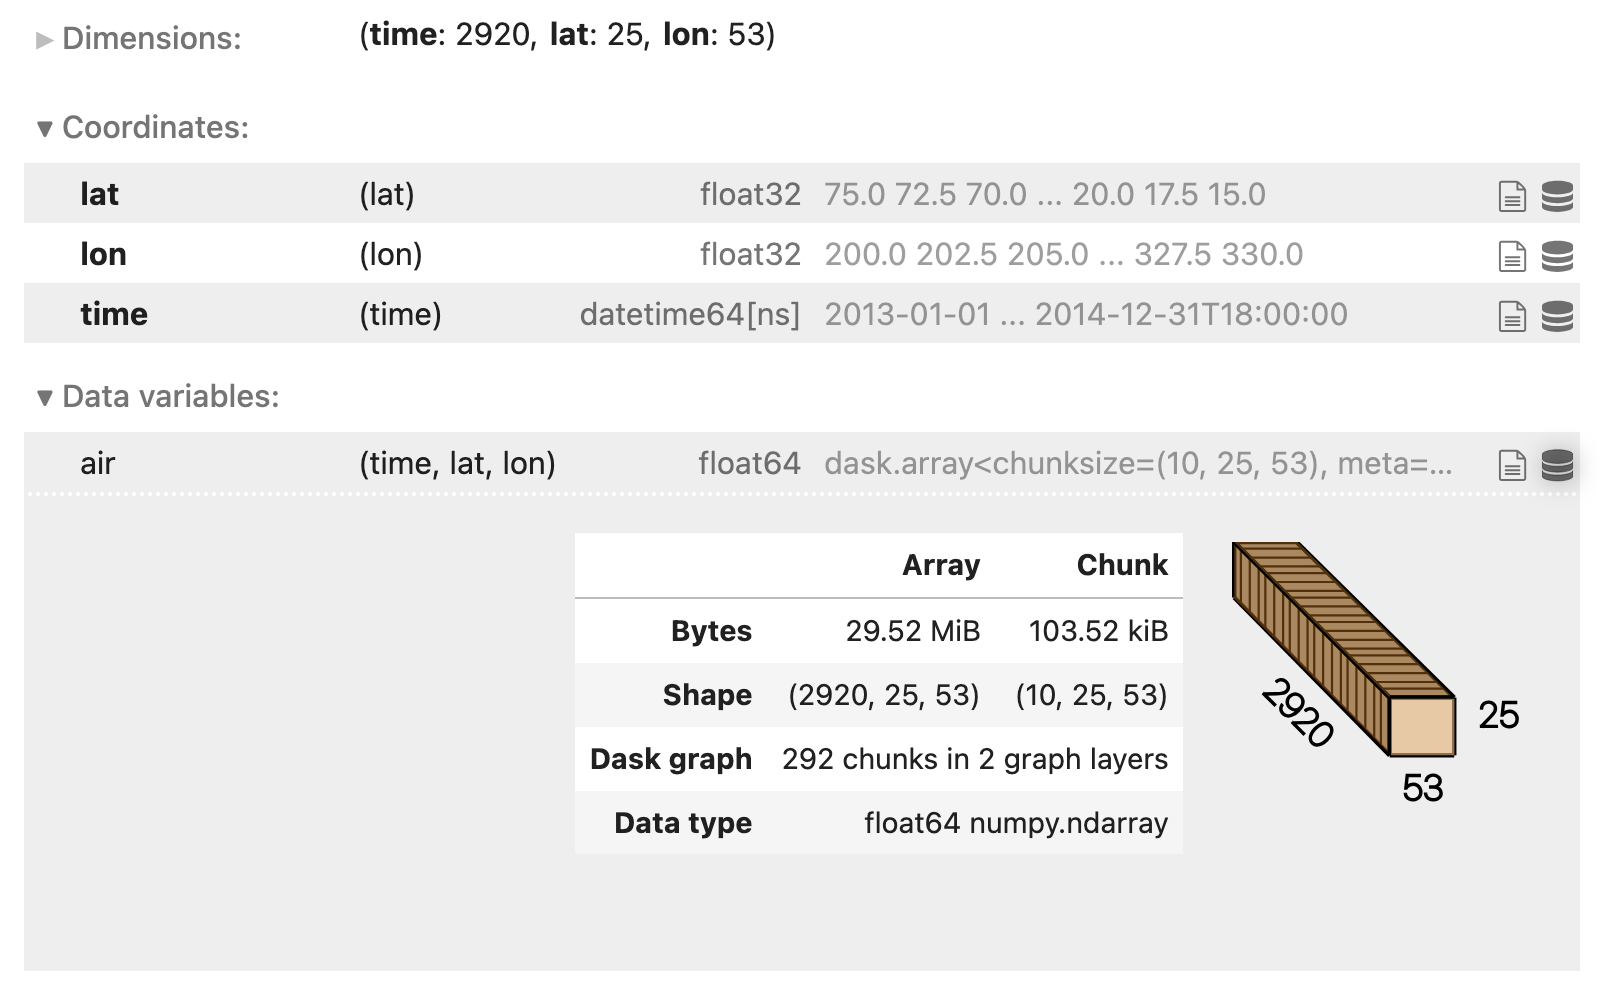Click the Chunk column header

(x=1122, y=565)
